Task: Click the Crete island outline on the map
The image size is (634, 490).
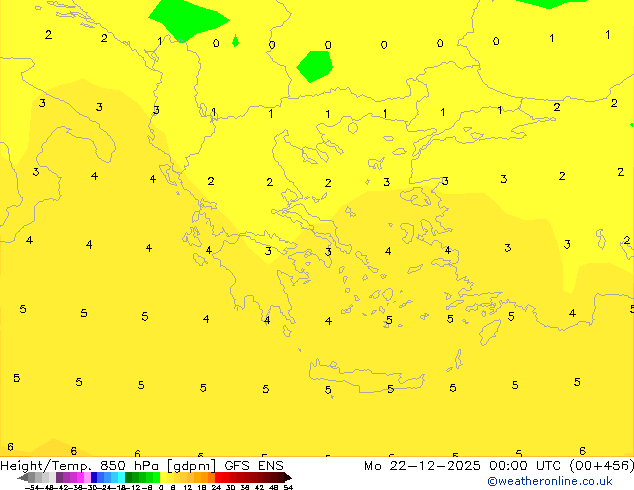Action: click(366, 376)
